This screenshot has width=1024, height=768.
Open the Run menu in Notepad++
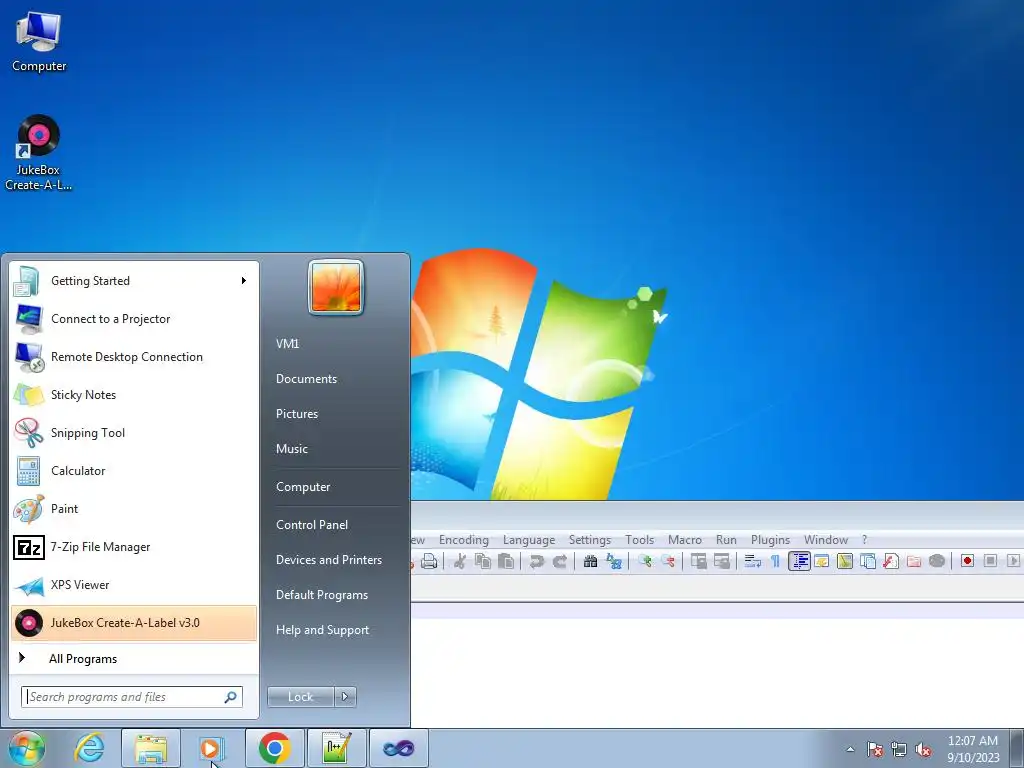pos(726,540)
